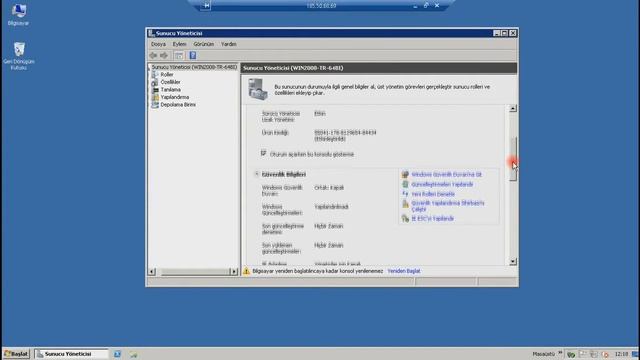
Task: Select Yapılandırma in the console tree
Action: pyautogui.click(x=175, y=97)
